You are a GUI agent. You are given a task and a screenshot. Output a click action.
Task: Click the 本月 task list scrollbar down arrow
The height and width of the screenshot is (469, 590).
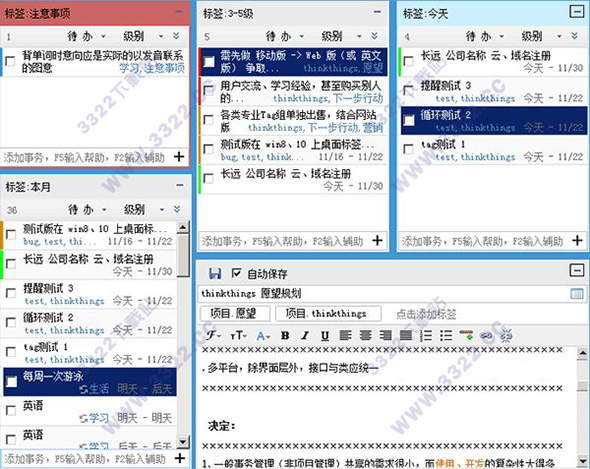pos(182,442)
